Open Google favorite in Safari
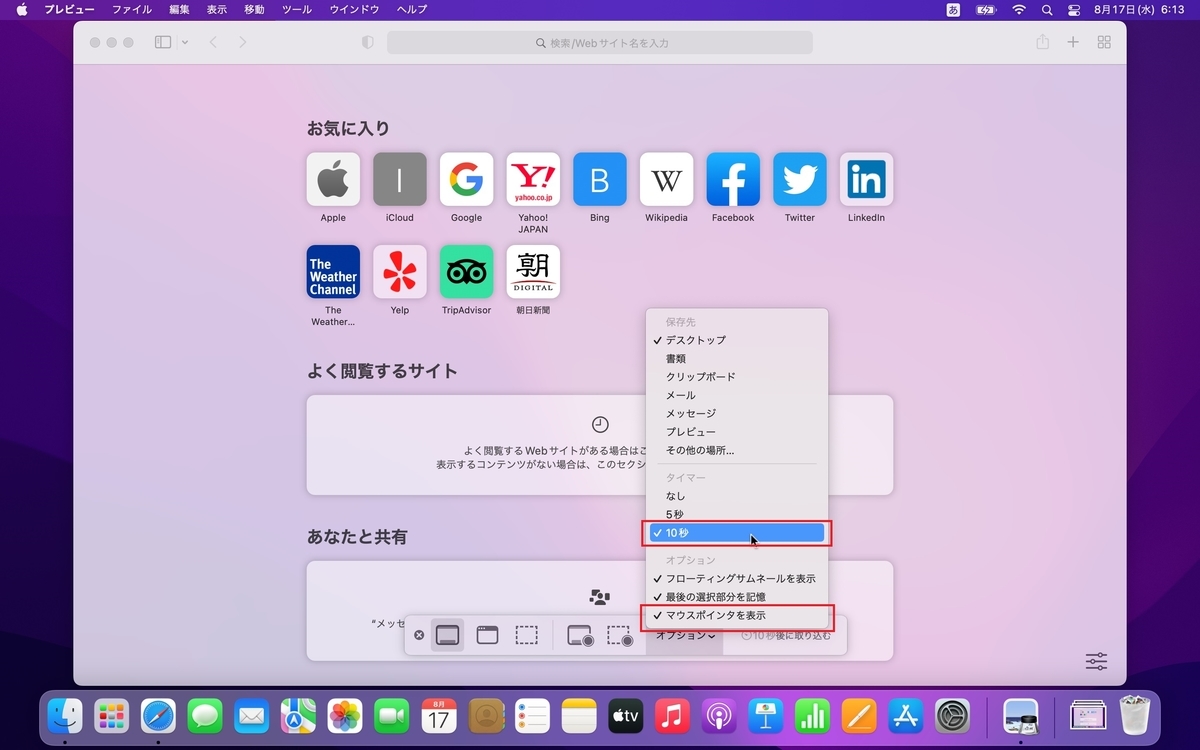 tap(466, 179)
